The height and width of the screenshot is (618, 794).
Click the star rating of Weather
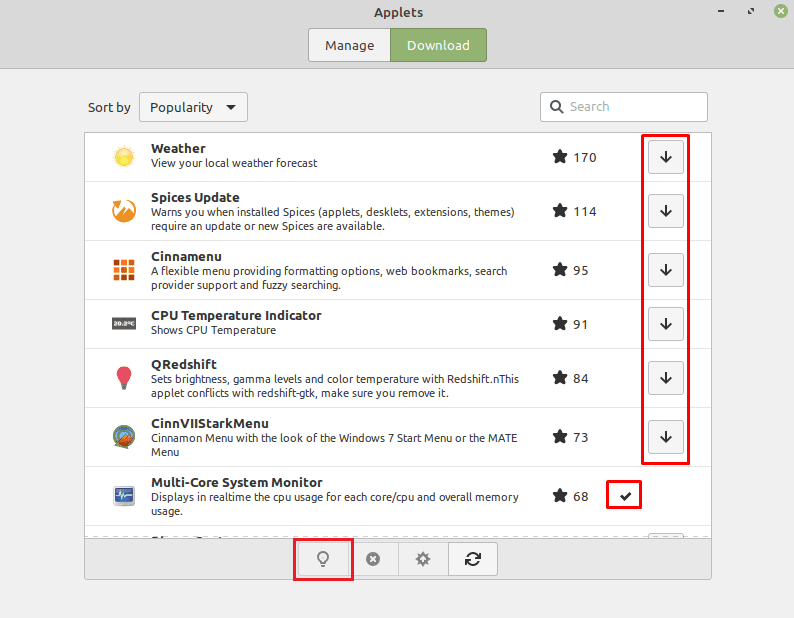560,157
